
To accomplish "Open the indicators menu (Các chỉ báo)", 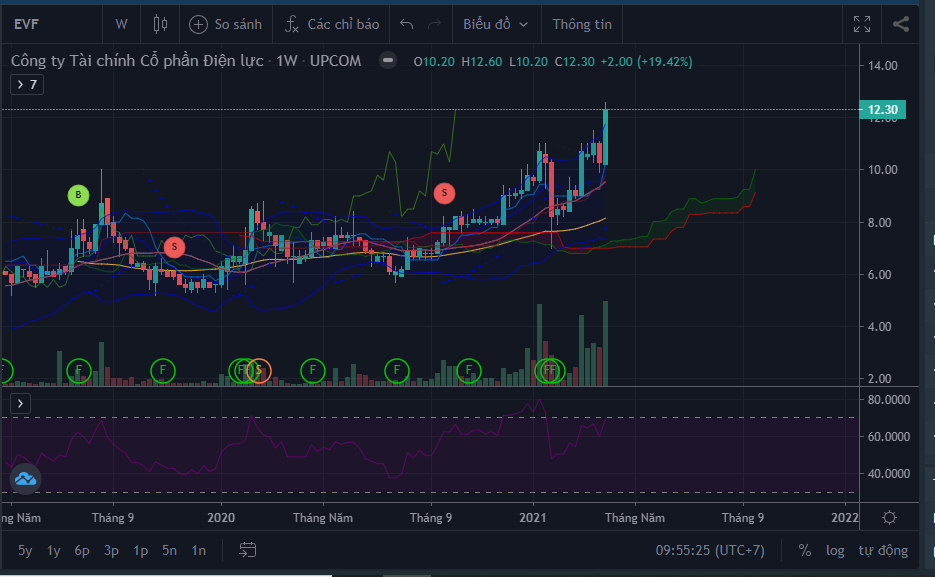I will 331,24.
